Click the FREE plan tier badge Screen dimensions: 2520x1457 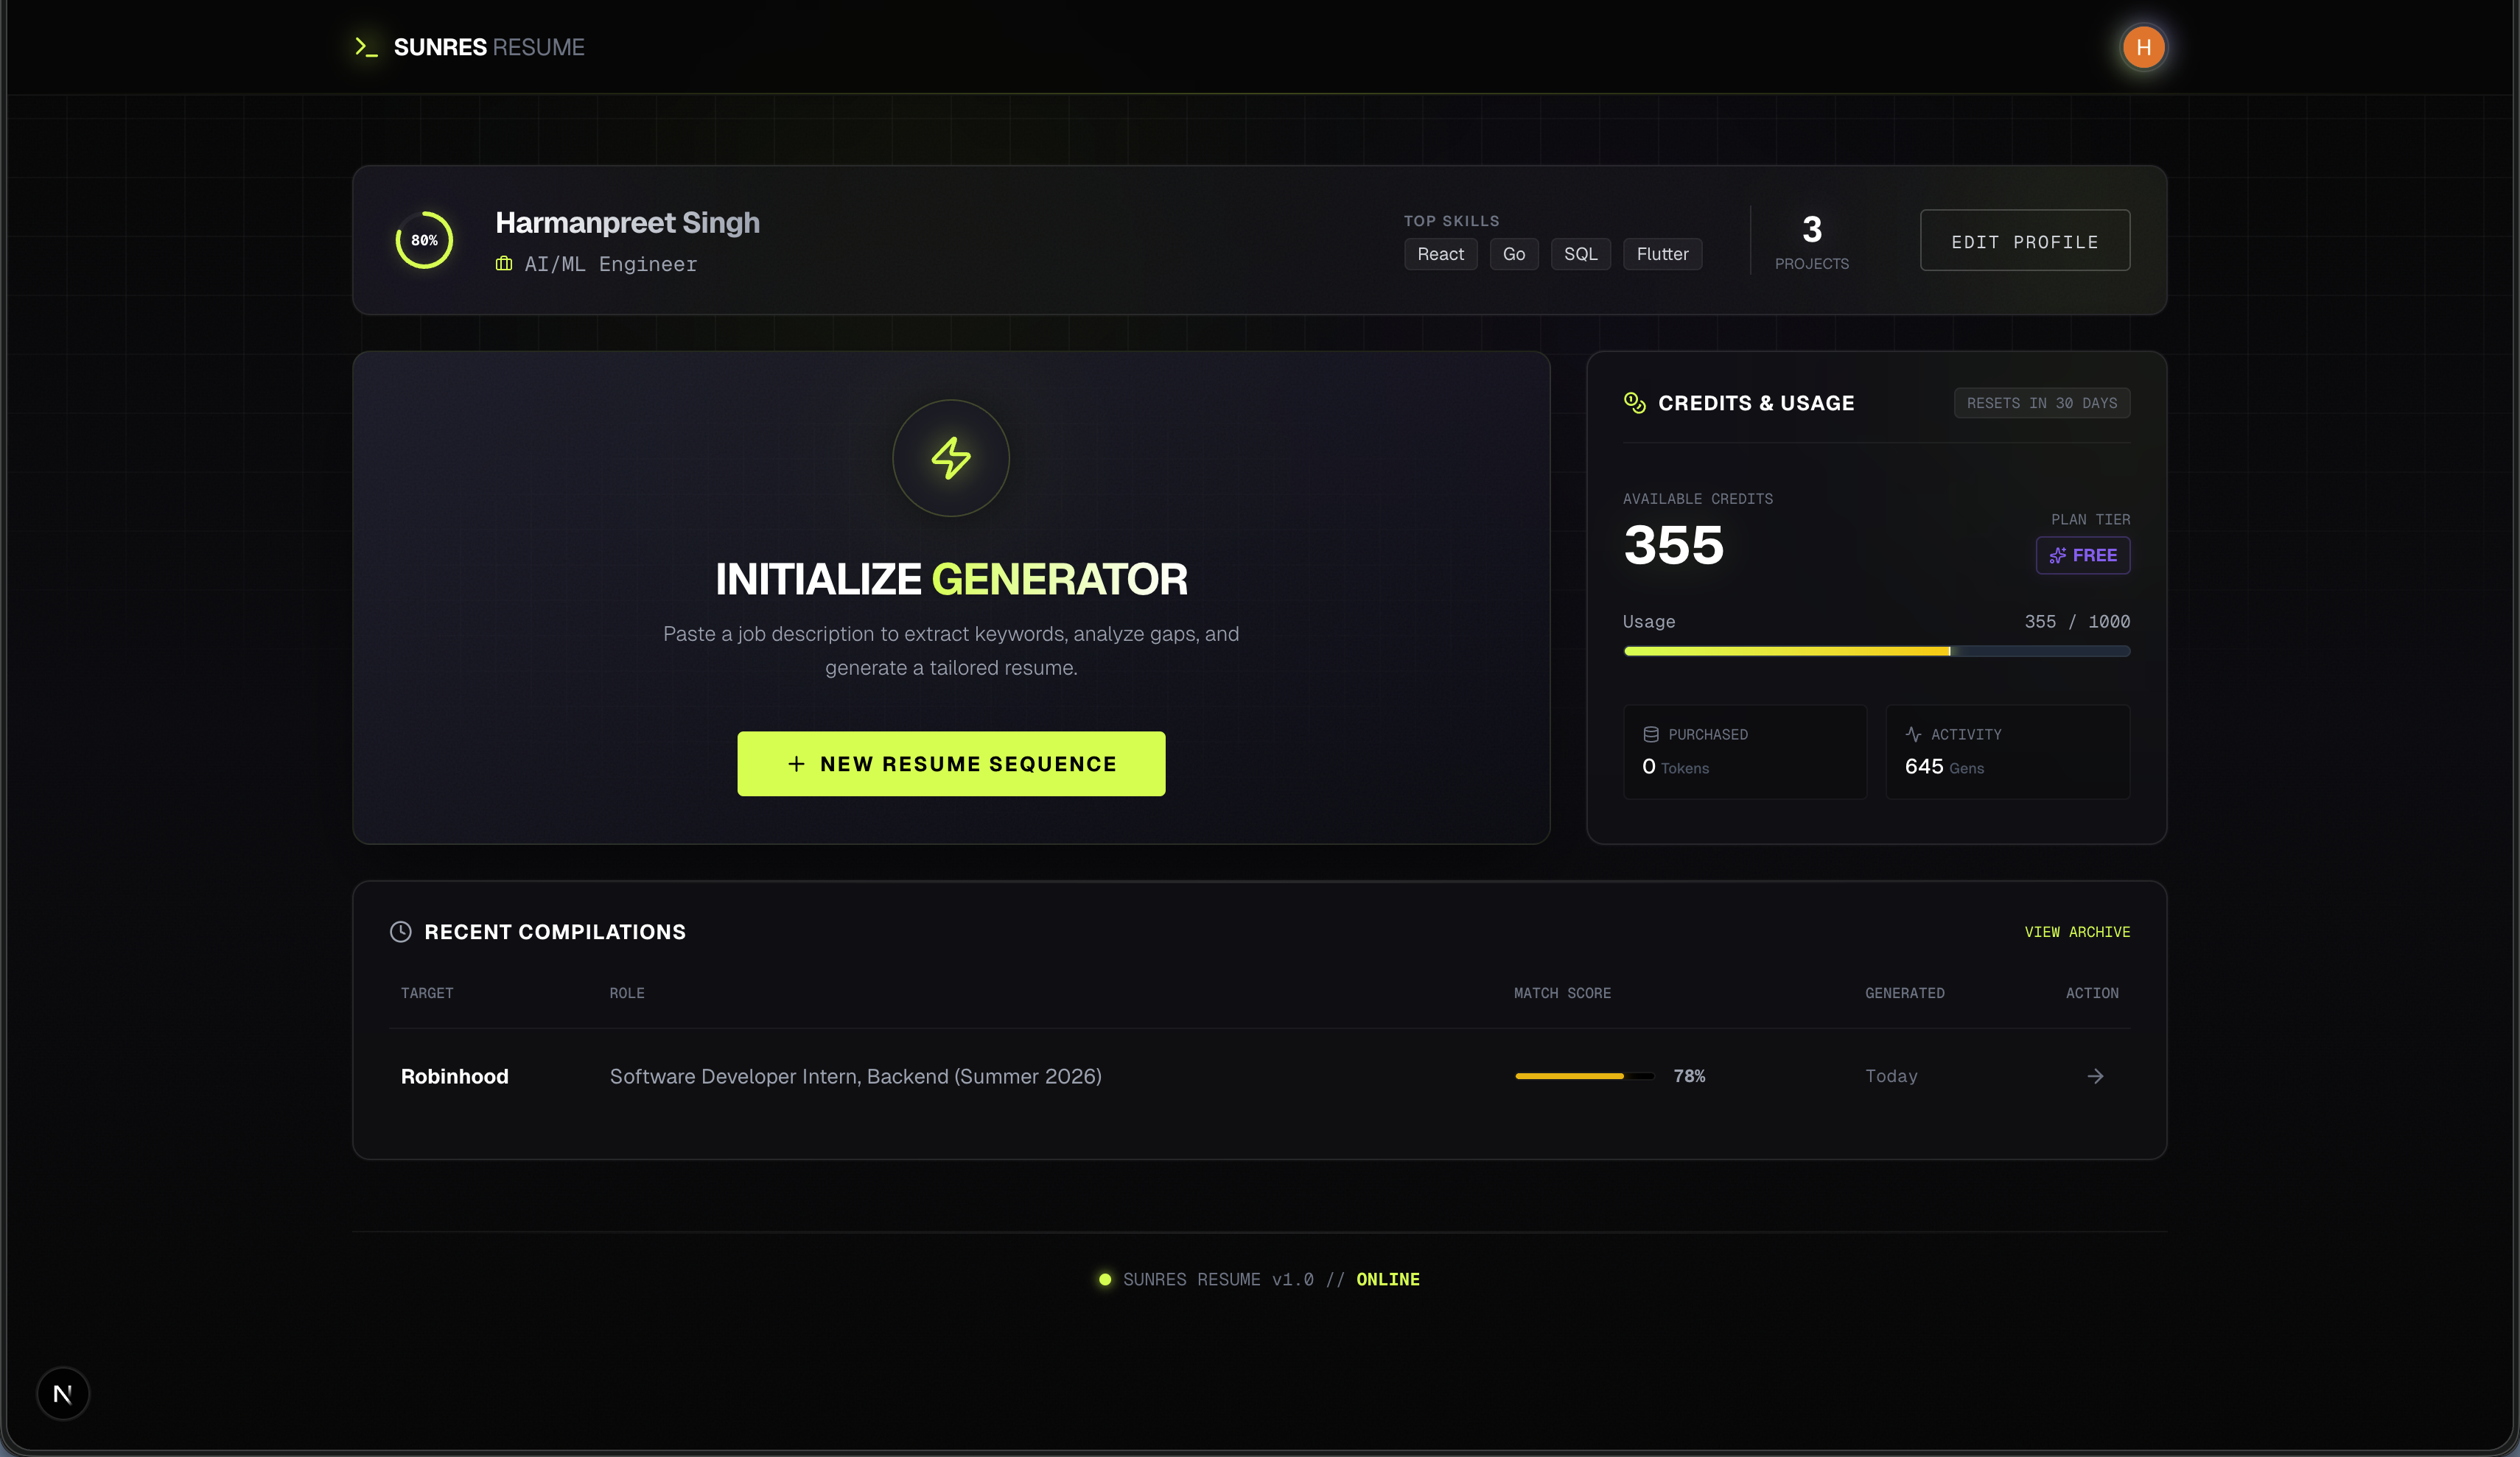point(2082,555)
